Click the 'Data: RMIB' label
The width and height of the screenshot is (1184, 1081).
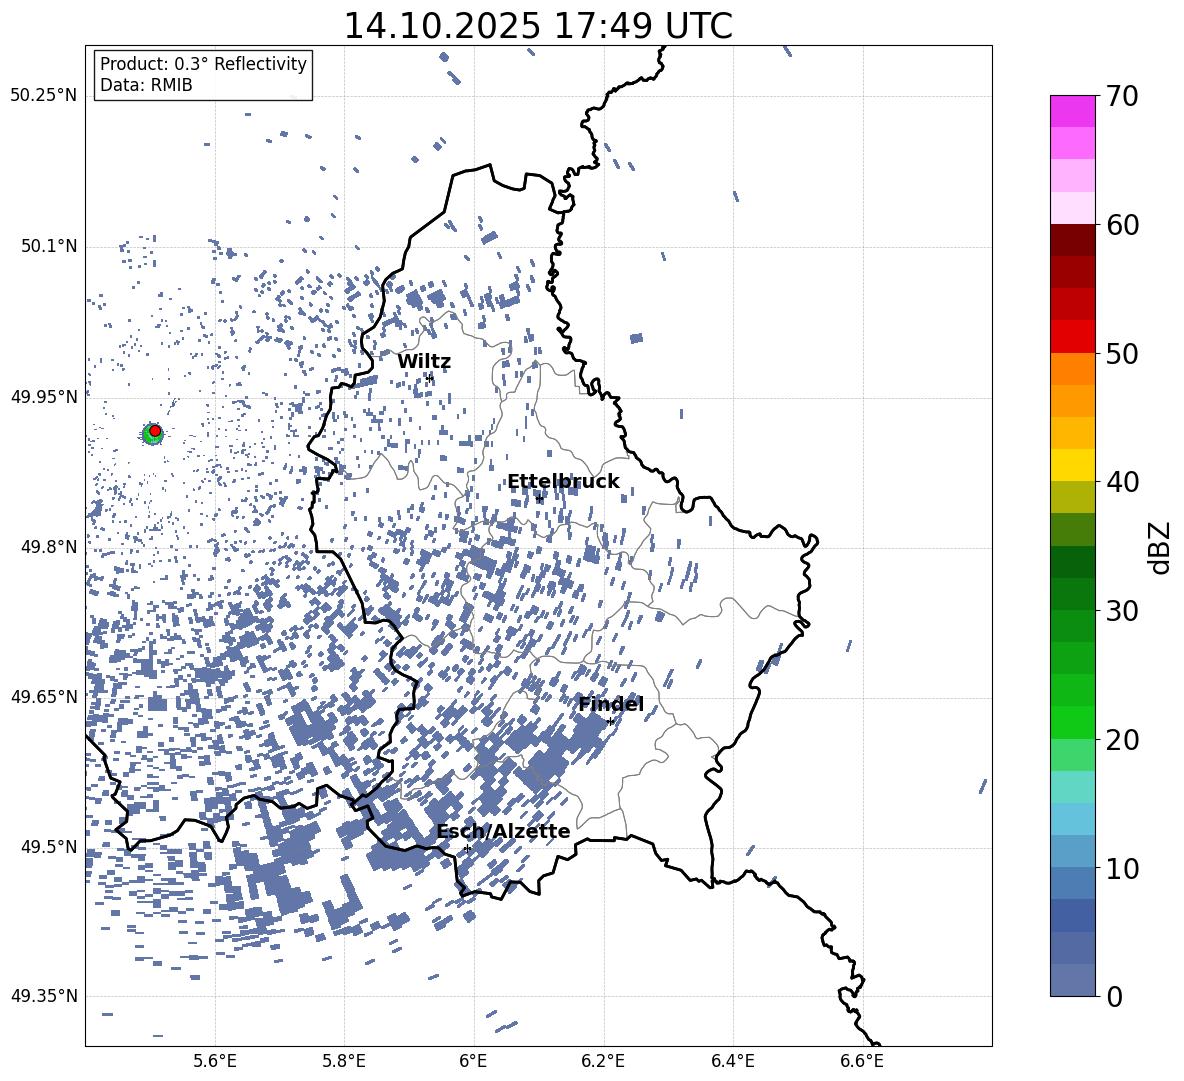tap(146, 85)
